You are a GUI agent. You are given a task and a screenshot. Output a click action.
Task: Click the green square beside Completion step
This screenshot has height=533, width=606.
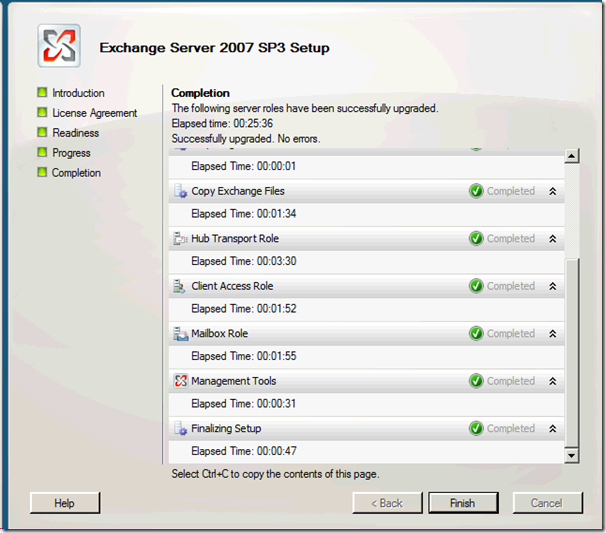(42, 172)
